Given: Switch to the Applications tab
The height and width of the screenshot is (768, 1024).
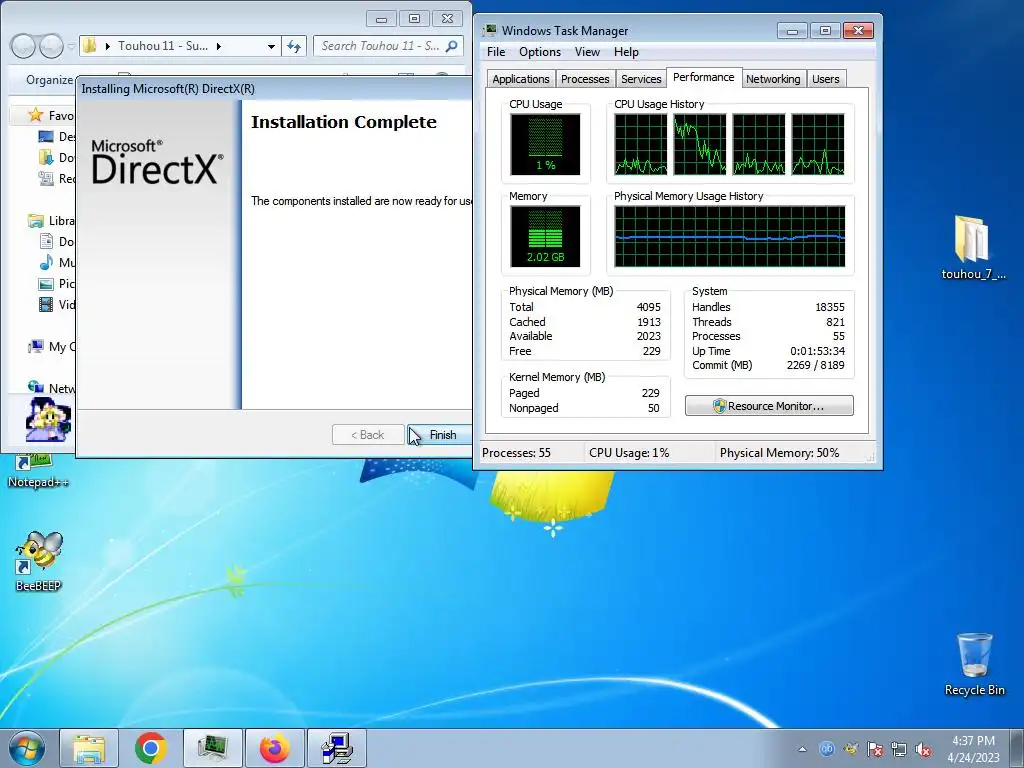Looking at the screenshot, I should [x=520, y=79].
